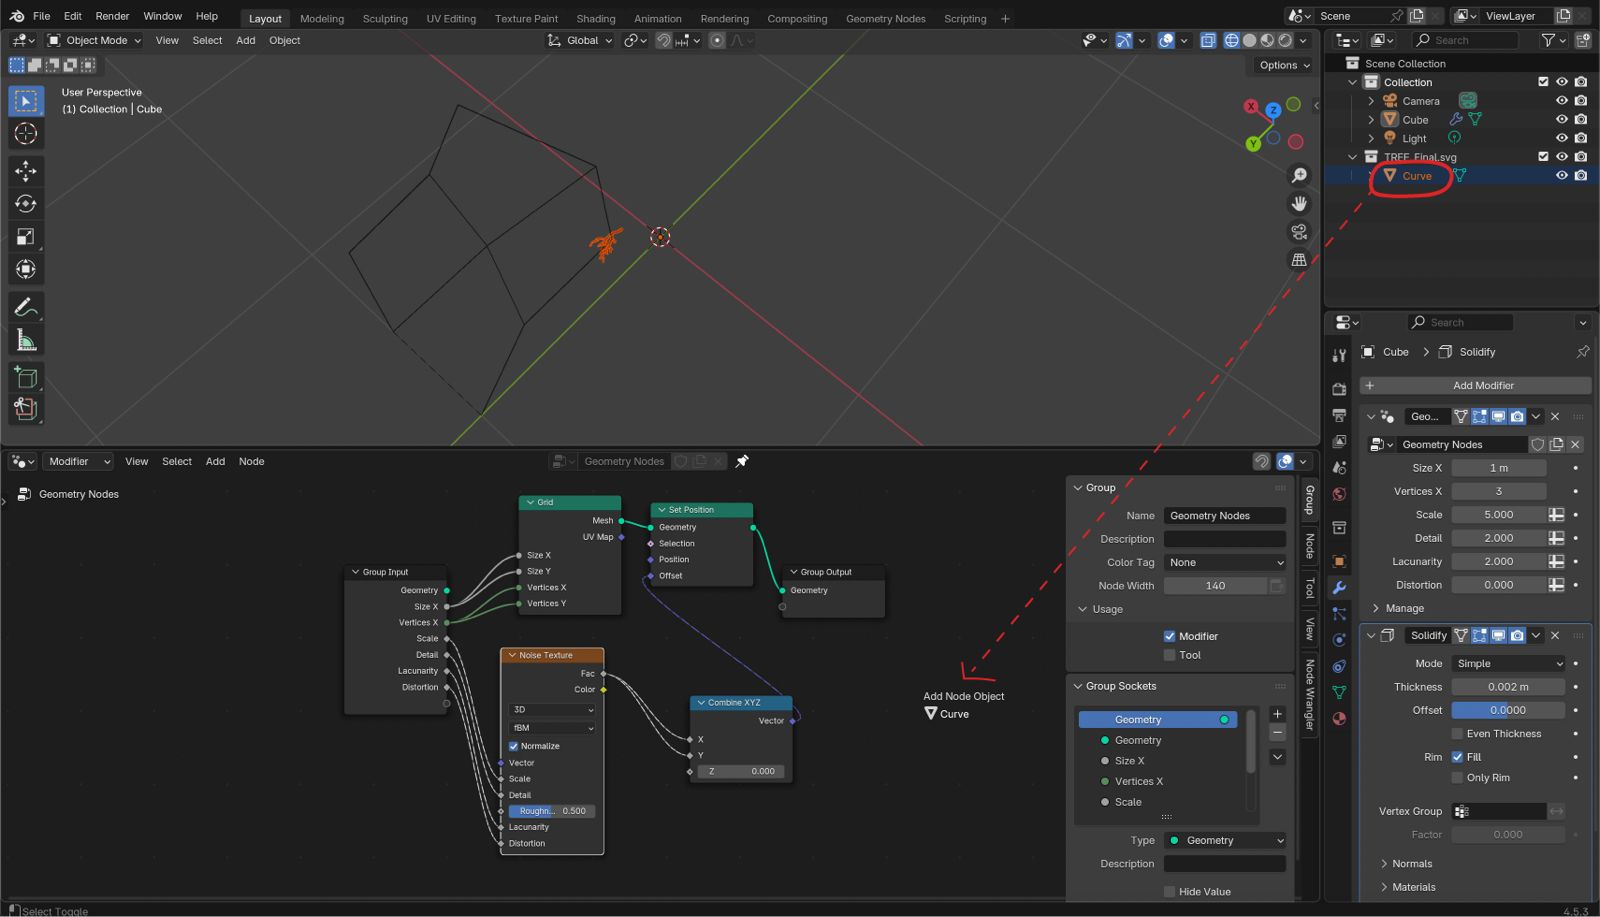Uncheck the Normalize checkbox in Noise Texture
This screenshot has width=1600, height=917.
pyautogui.click(x=514, y=746)
